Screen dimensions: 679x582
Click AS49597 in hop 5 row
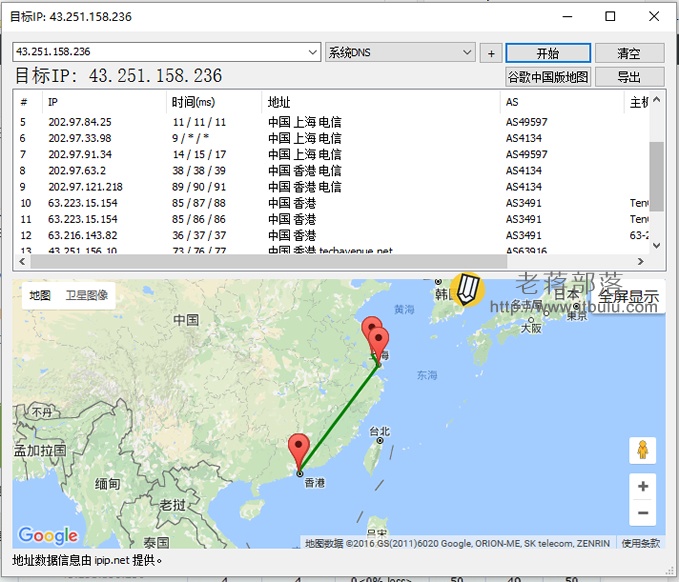coord(527,122)
